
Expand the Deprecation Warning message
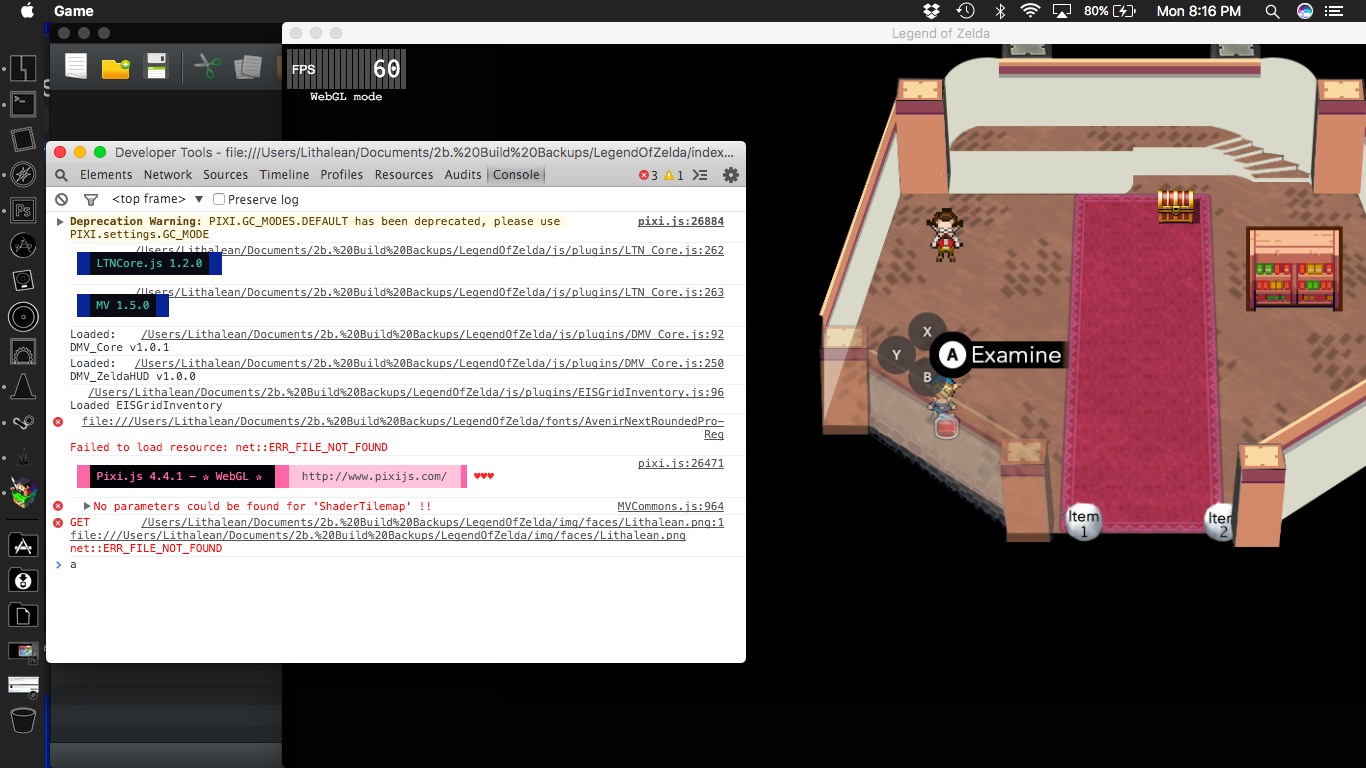coord(61,221)
